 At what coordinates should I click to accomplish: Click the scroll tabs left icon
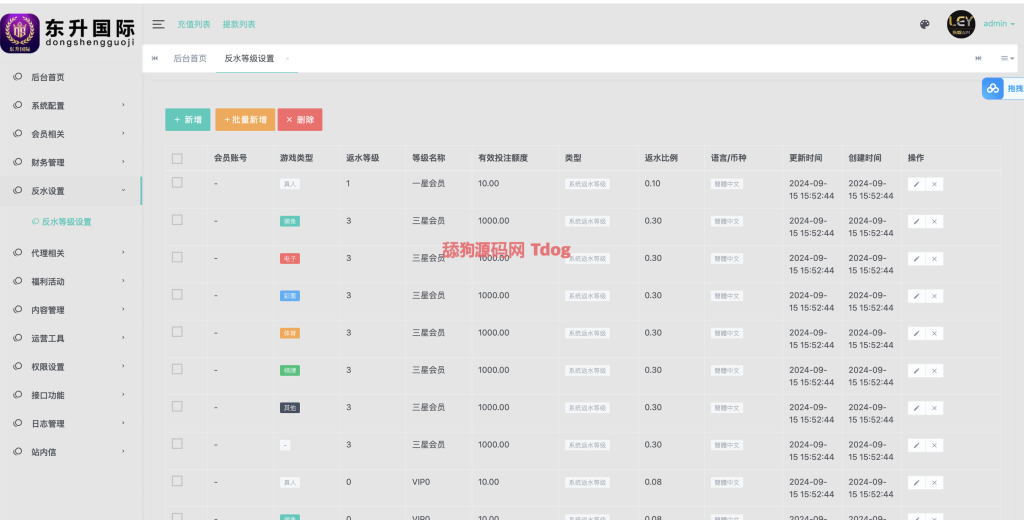coord(155,58)
